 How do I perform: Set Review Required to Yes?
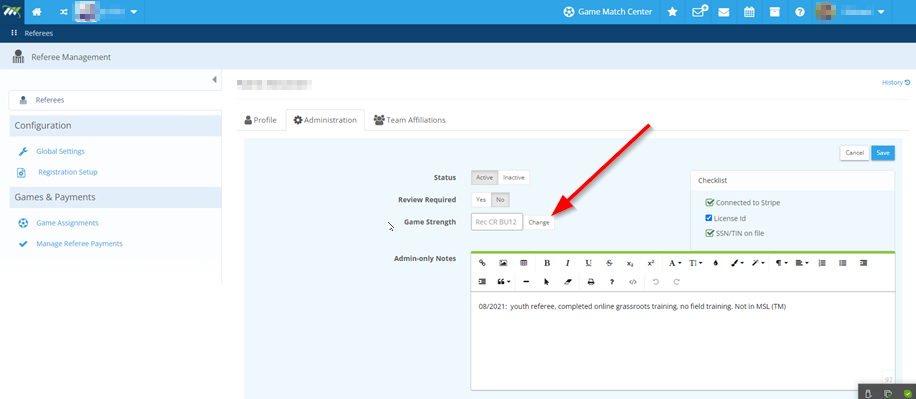pyautogui.click(x=481, y=200)
